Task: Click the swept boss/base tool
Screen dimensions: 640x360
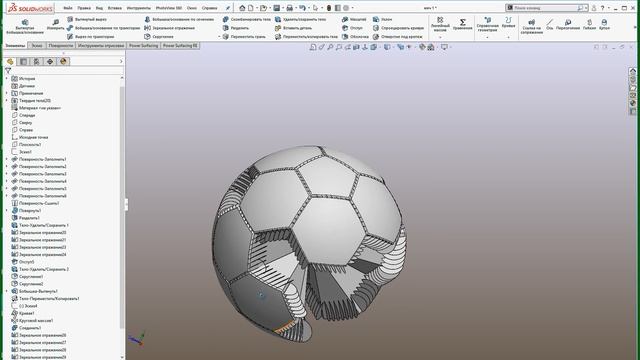Action: click(103, 28)
